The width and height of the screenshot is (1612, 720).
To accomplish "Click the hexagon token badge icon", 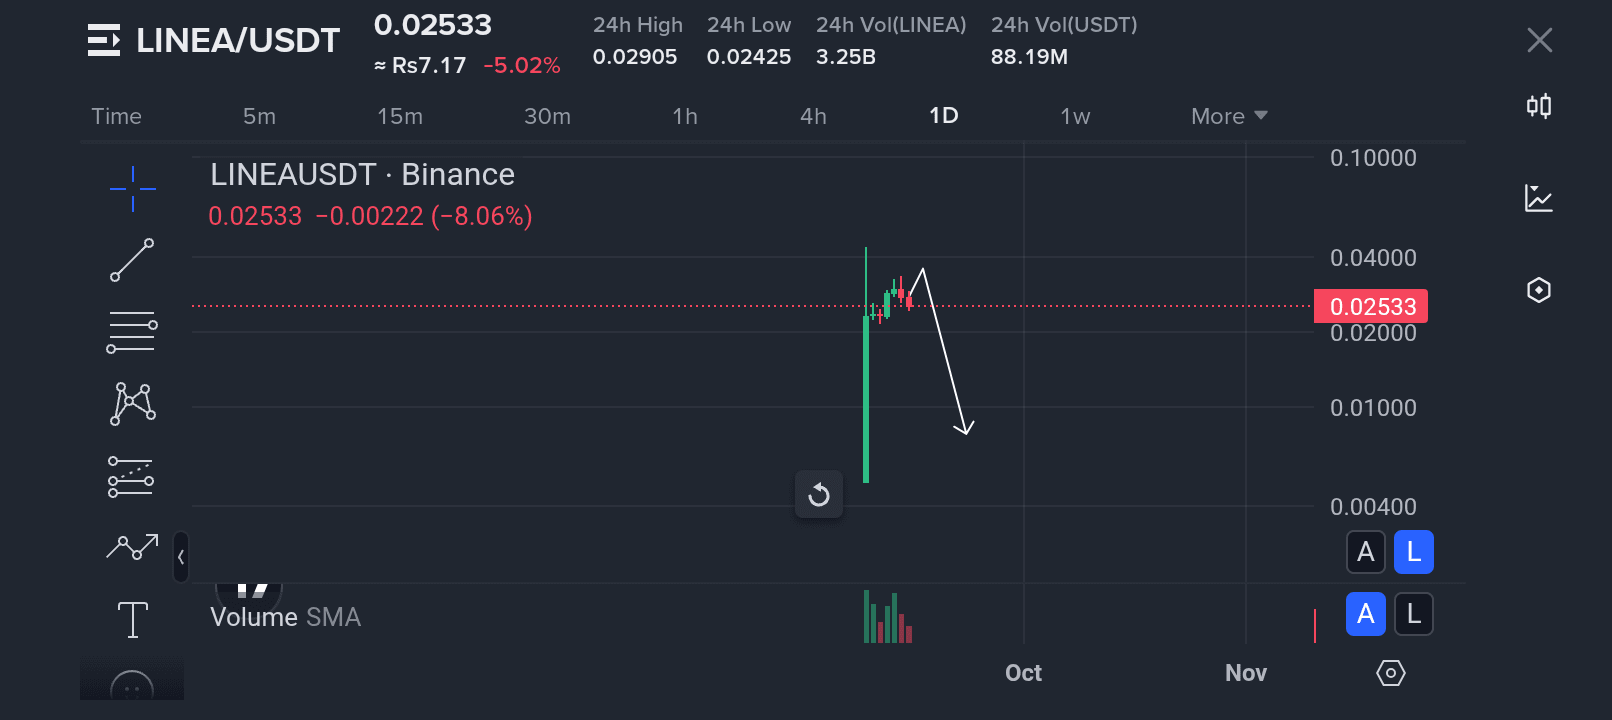I will 1539,290.
